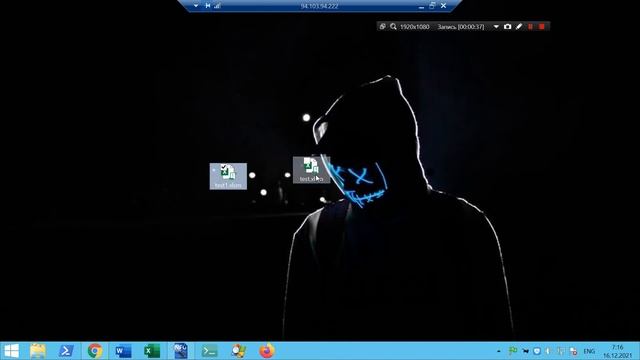Screen dimensions: 640x360
Task: Stop the recording with the red square
Action: [x=542, y=27]
